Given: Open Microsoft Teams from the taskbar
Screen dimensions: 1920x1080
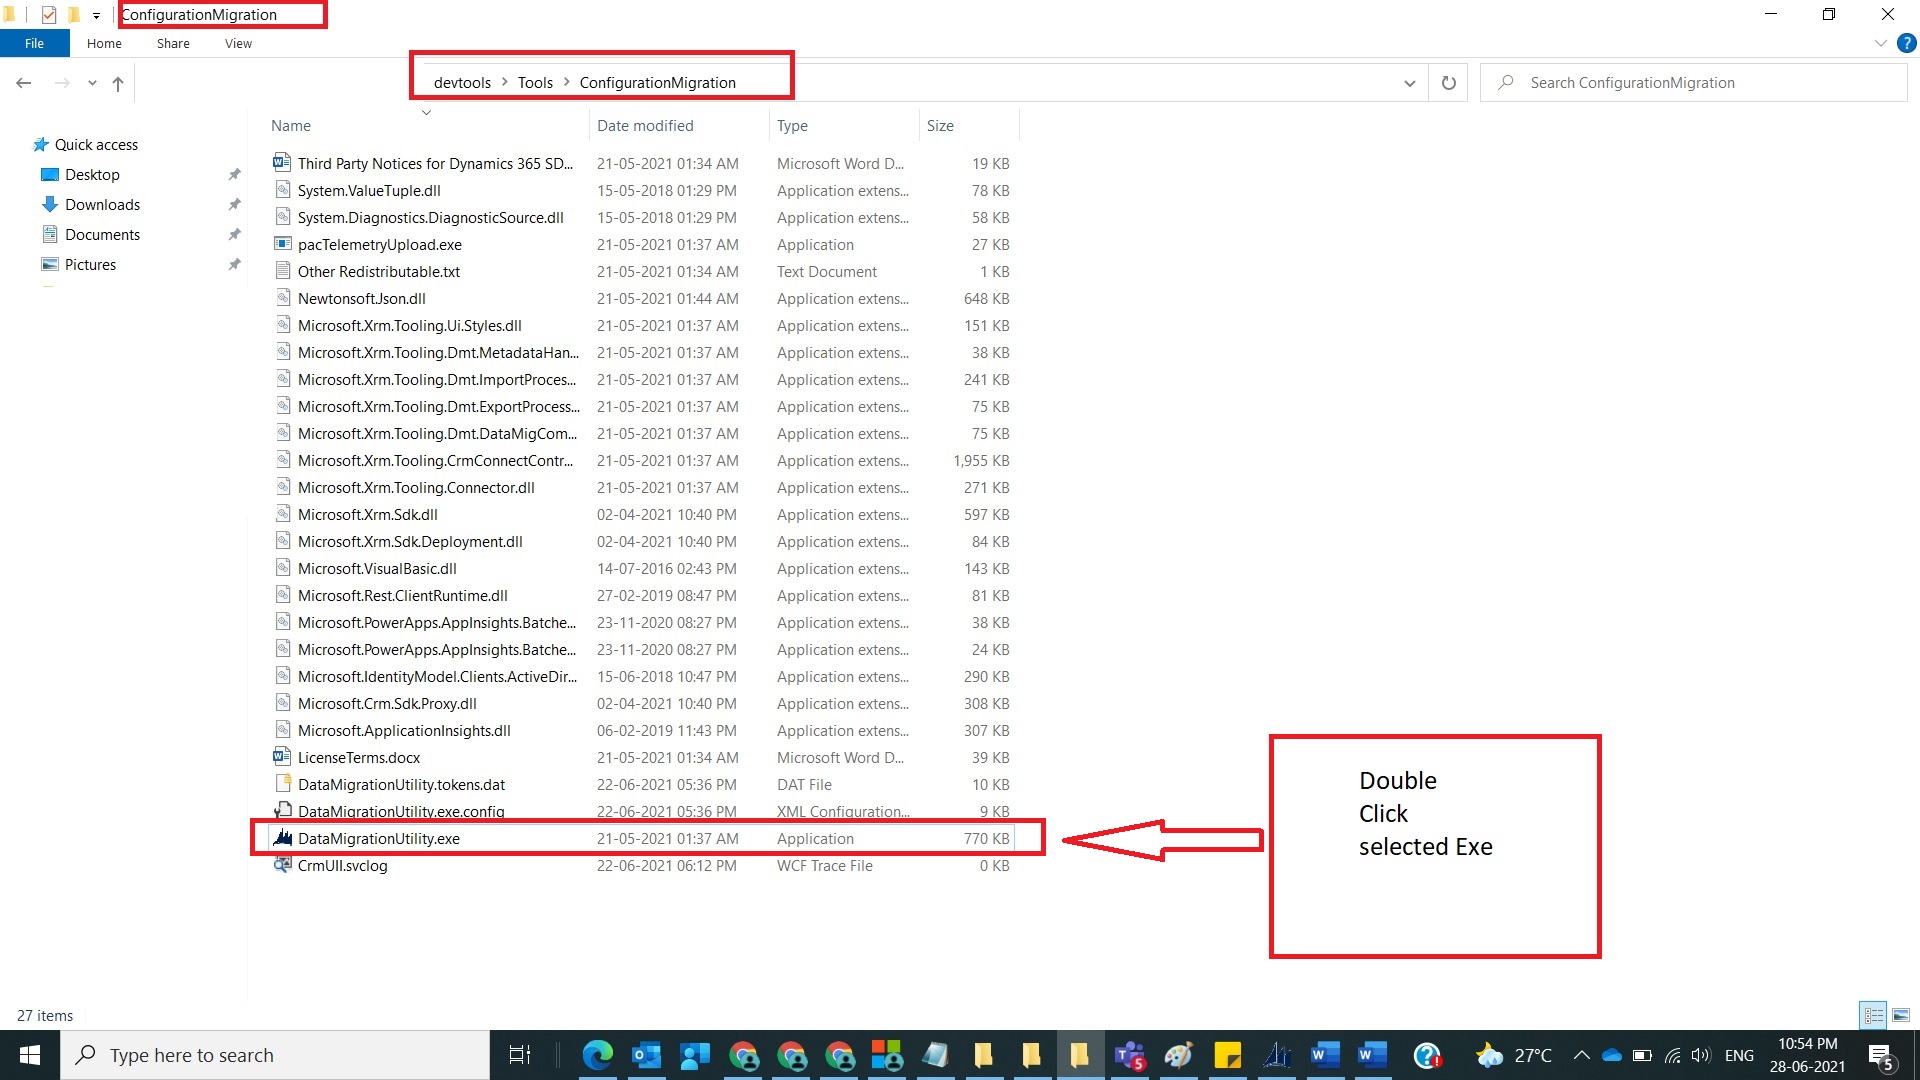Looking at the screenshot, I should (1129, 1055).
